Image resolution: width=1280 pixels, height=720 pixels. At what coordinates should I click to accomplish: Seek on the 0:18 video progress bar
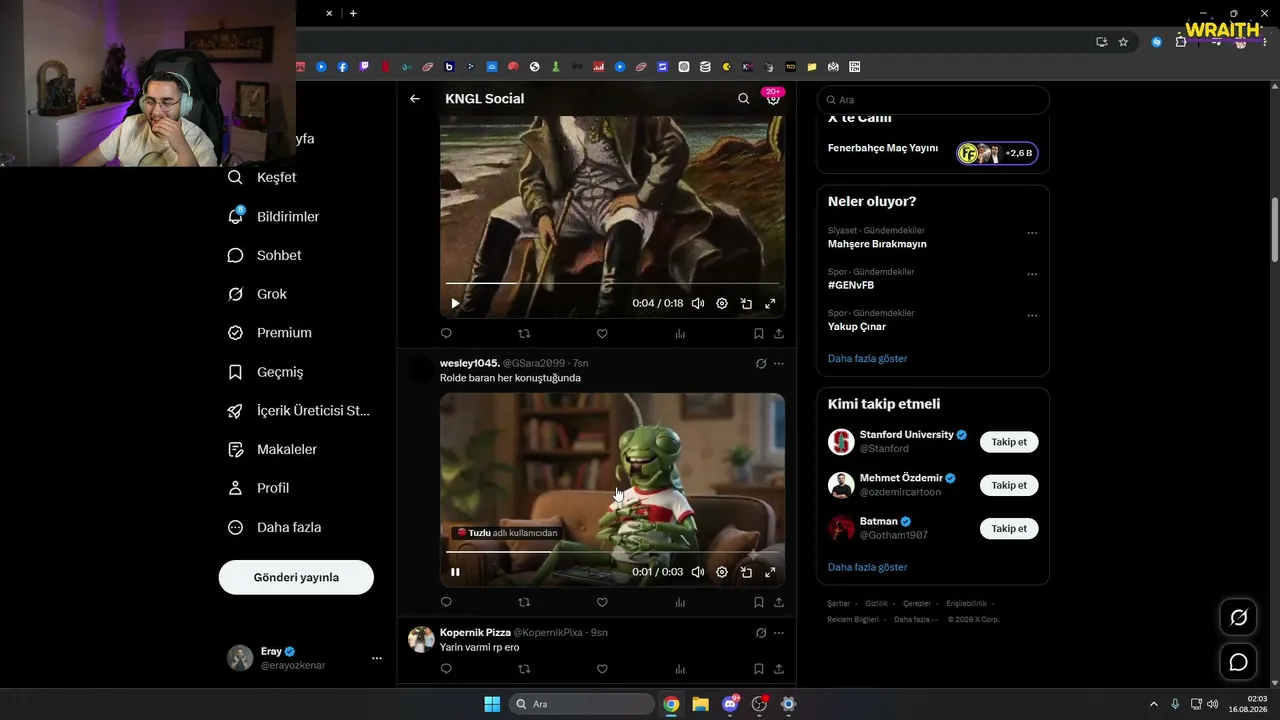pos(612,283)
